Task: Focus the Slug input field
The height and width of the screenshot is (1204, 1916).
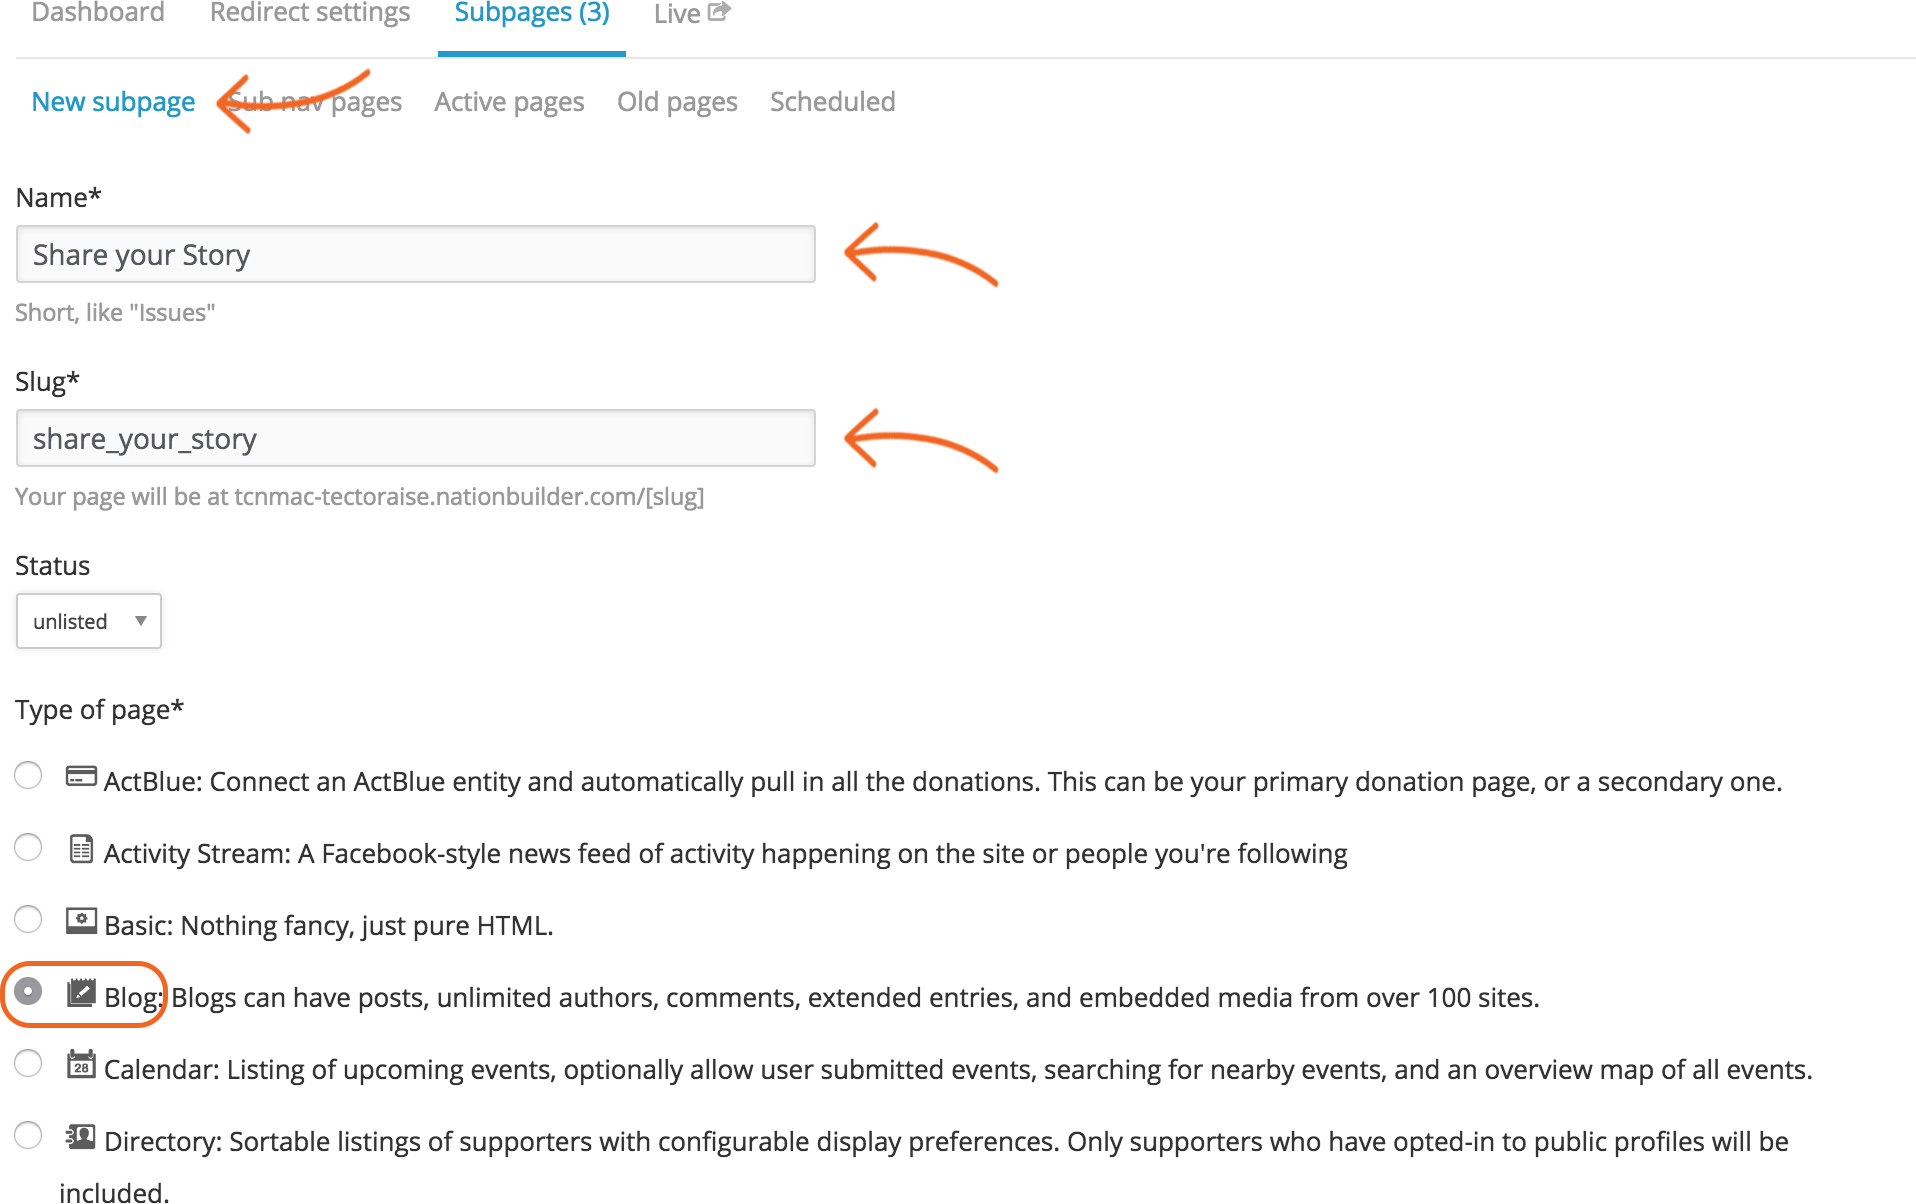Action: [x=416, y=439]
